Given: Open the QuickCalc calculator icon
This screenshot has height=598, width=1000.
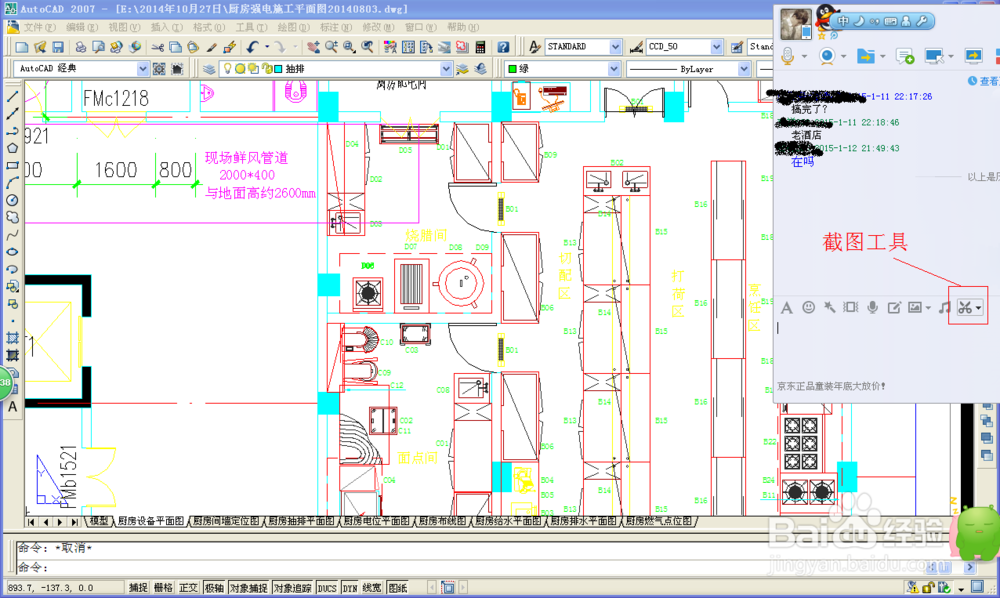Looking at the screenshot, I should pos(481,47).
